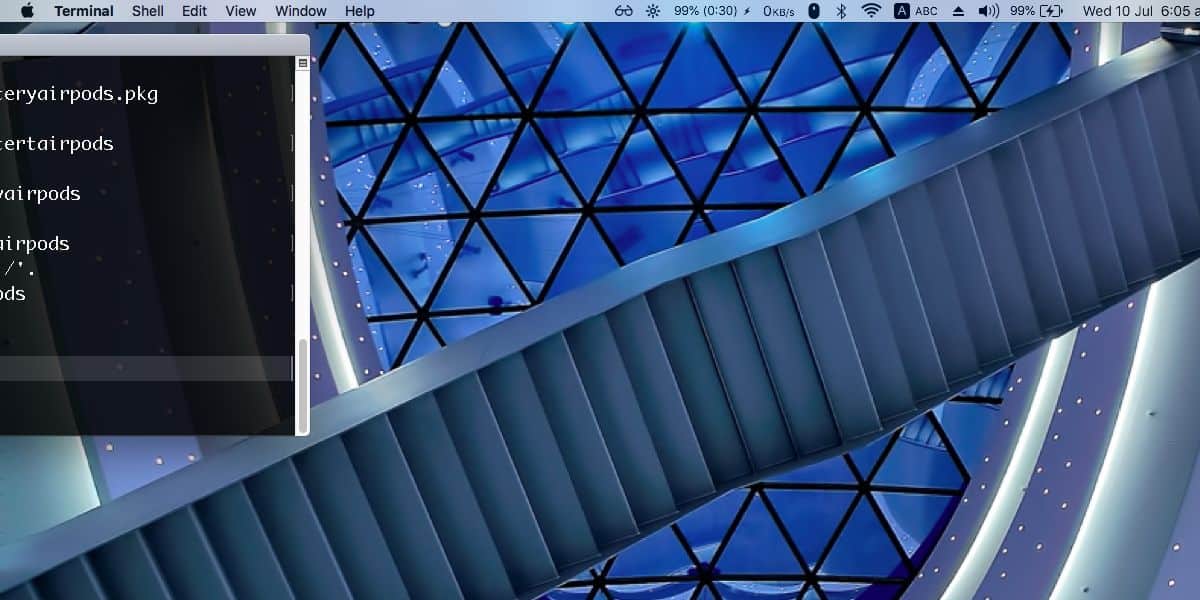Open the Shell menu
The height and width of the screenshot is (600, 1200).
[x=148, y=11]
